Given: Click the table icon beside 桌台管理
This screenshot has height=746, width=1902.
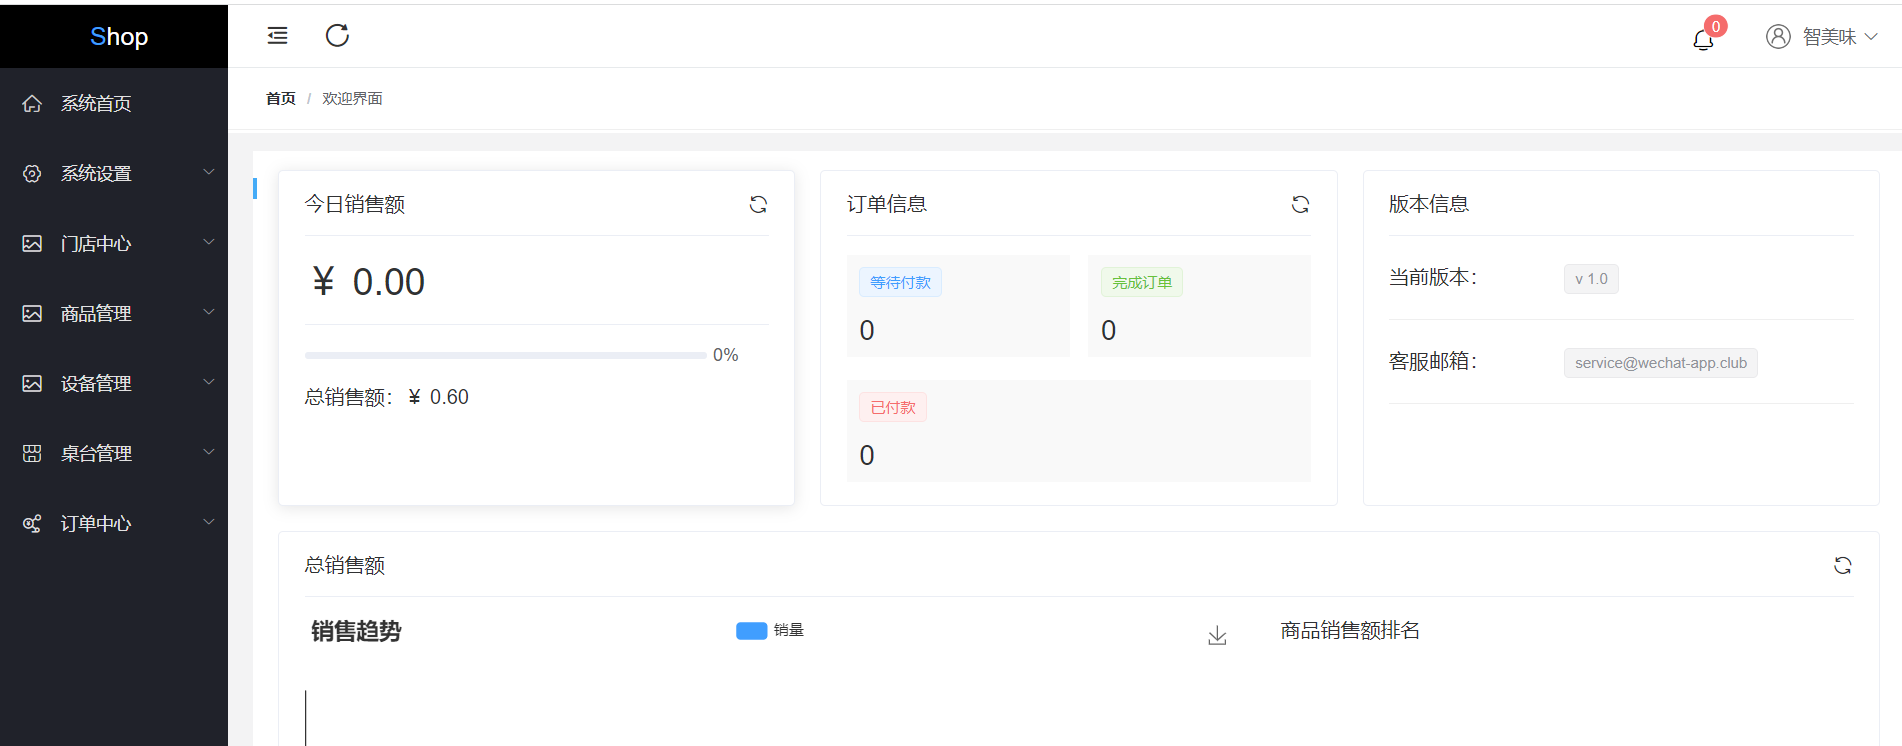Looking at the screenshot, I should tap(32, 453).
